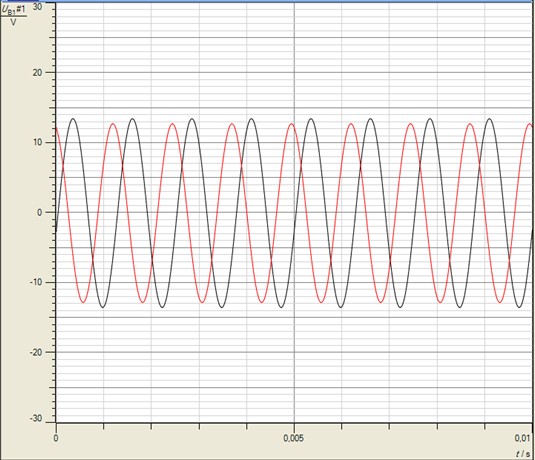Select the t / s axis unit label

point(523,454)
